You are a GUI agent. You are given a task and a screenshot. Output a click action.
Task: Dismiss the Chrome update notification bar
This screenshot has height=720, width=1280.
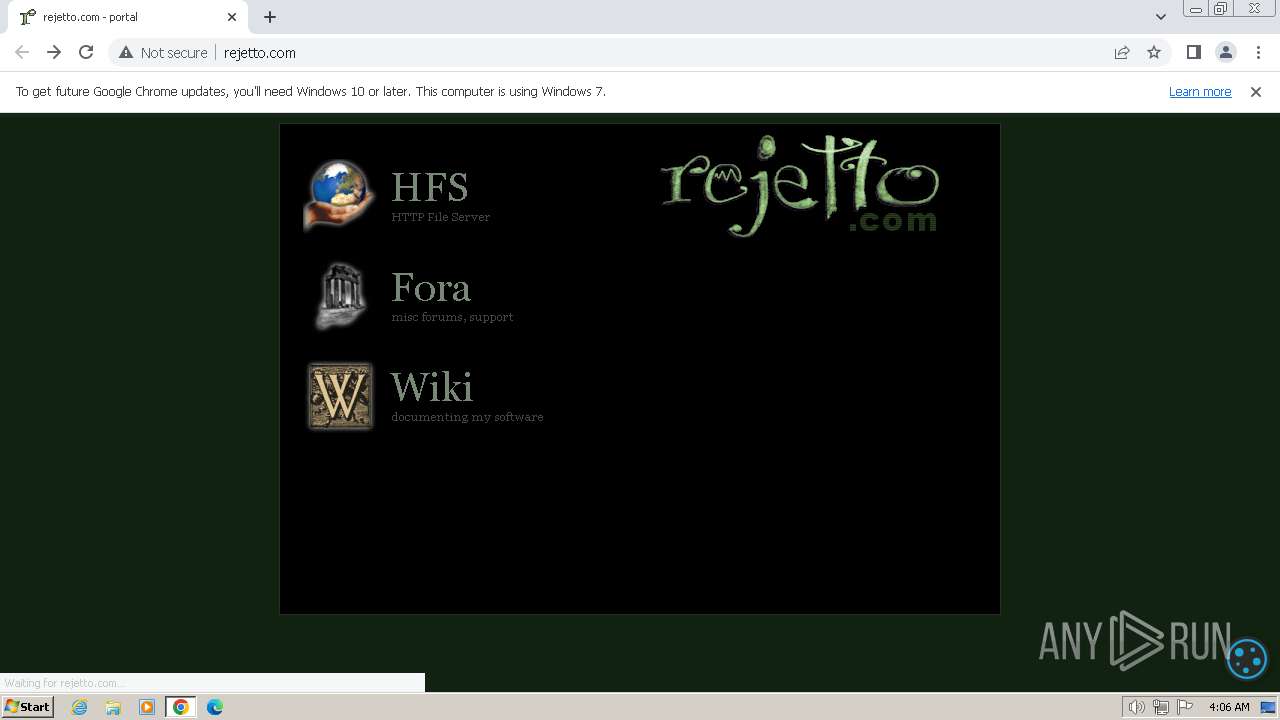[x=1256, y=91]
